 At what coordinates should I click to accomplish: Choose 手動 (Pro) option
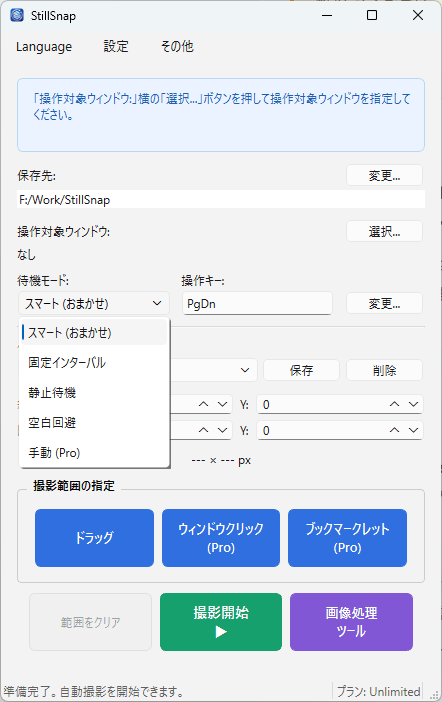[x=94, y=453]
